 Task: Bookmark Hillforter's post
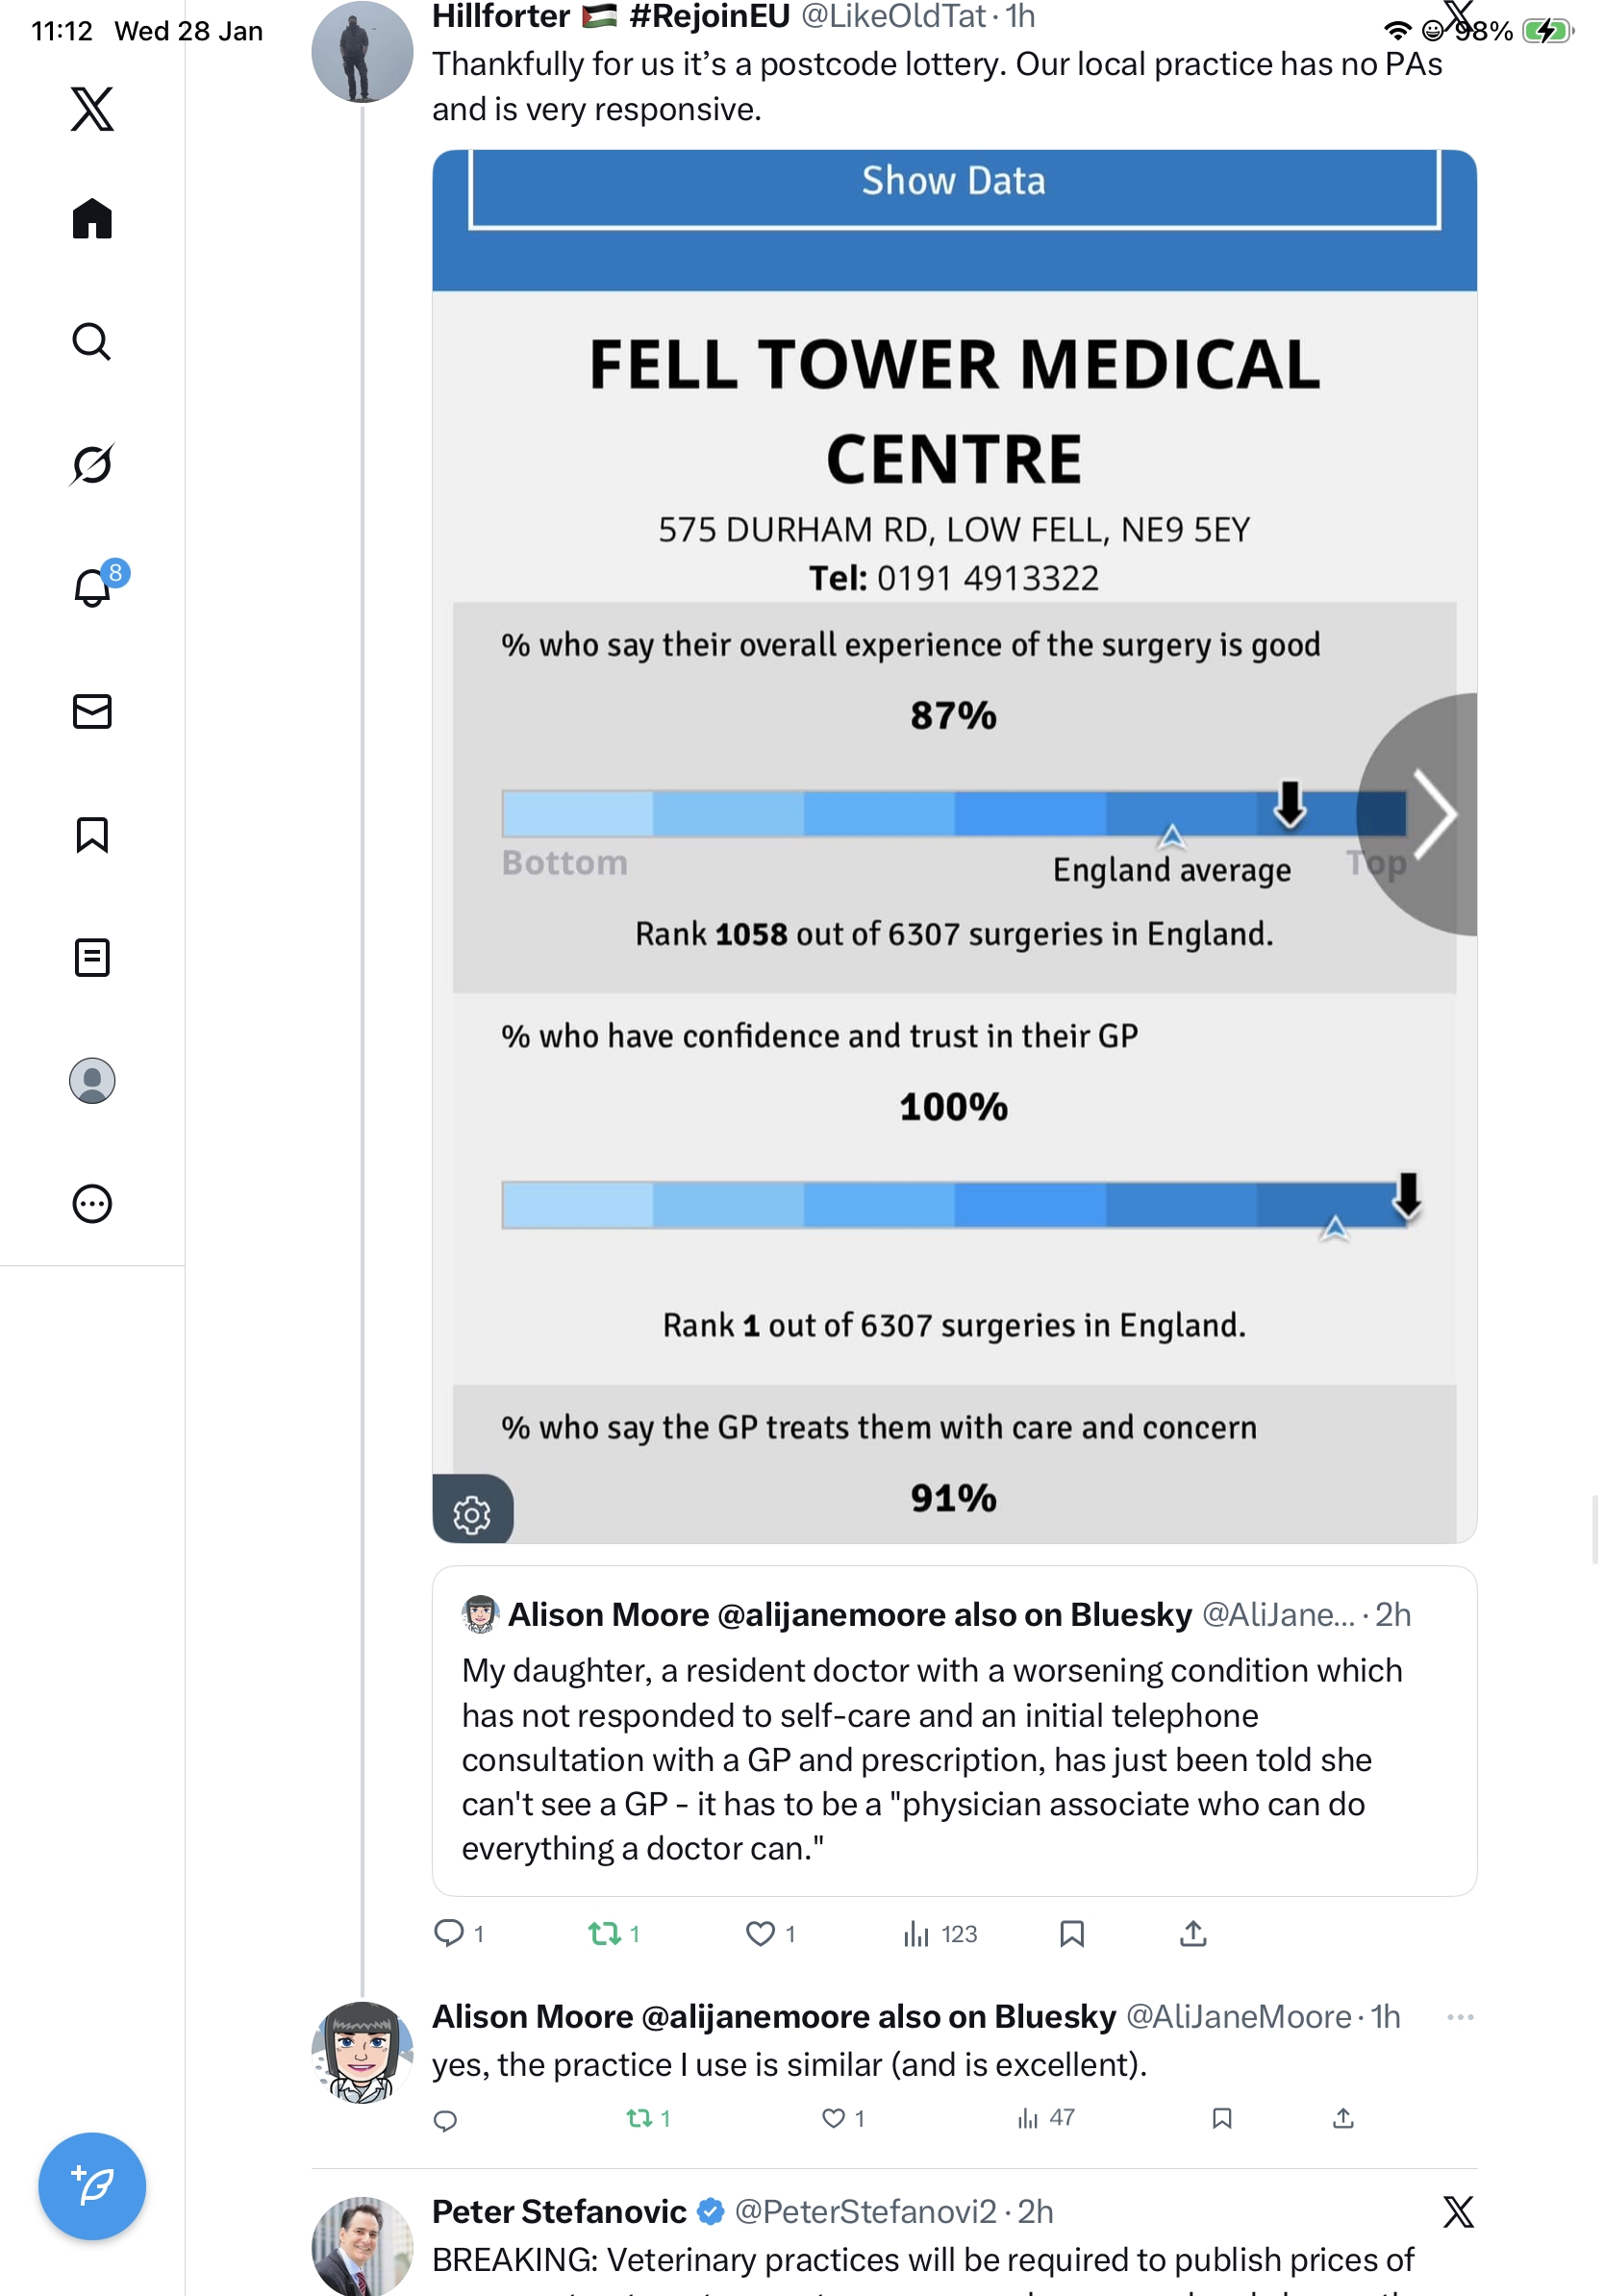1071,1933
